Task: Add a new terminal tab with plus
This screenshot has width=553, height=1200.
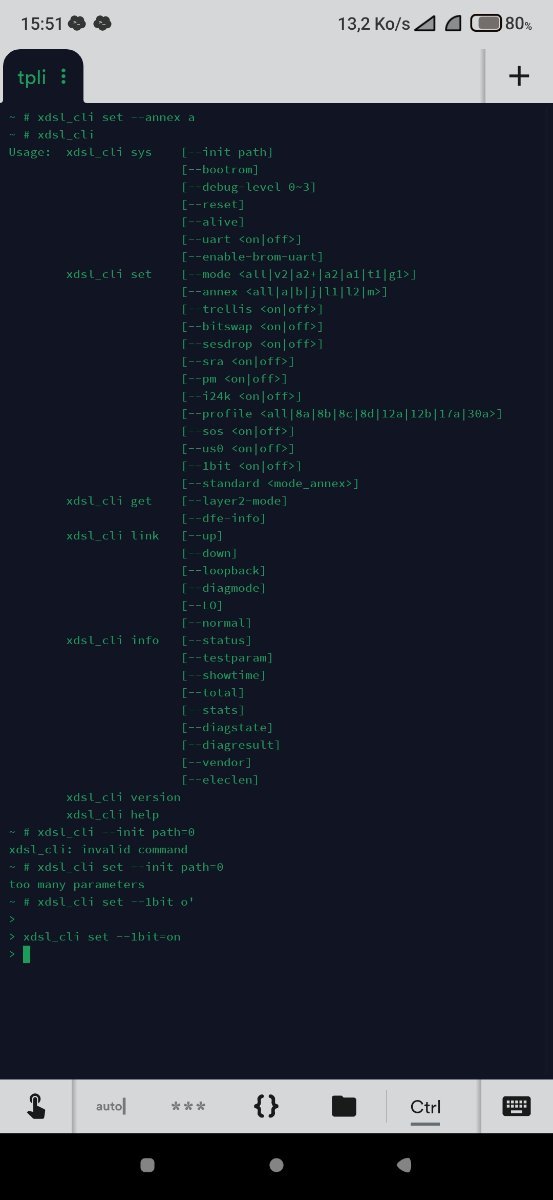Action: point(519,76)
